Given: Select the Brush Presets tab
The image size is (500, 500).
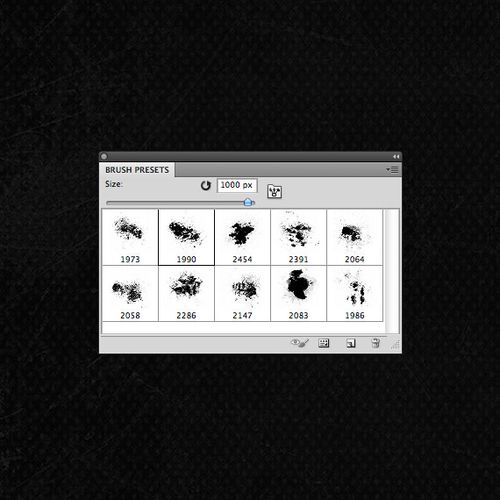Looking at the screenshot, I should click(x=137, y=170).
